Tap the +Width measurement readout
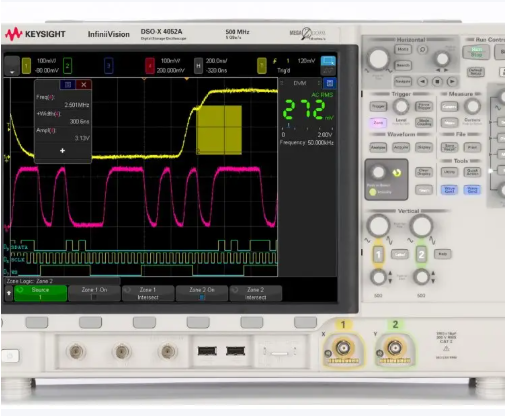Screen dimensions: 507x416 tap(63, 118)
